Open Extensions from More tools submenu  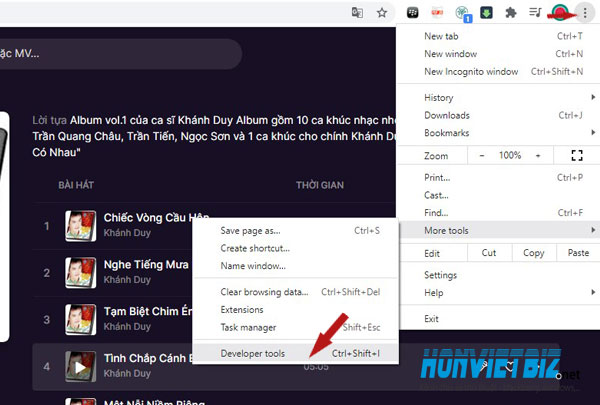coord(295,310)
